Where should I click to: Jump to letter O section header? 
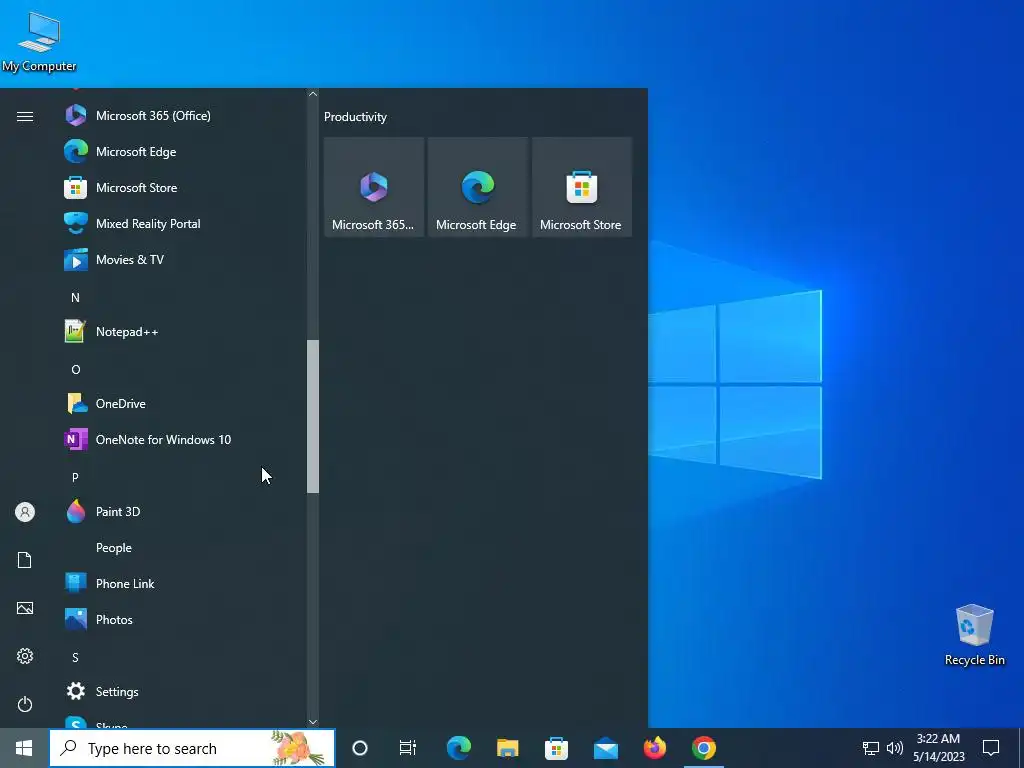click(75, 370)
